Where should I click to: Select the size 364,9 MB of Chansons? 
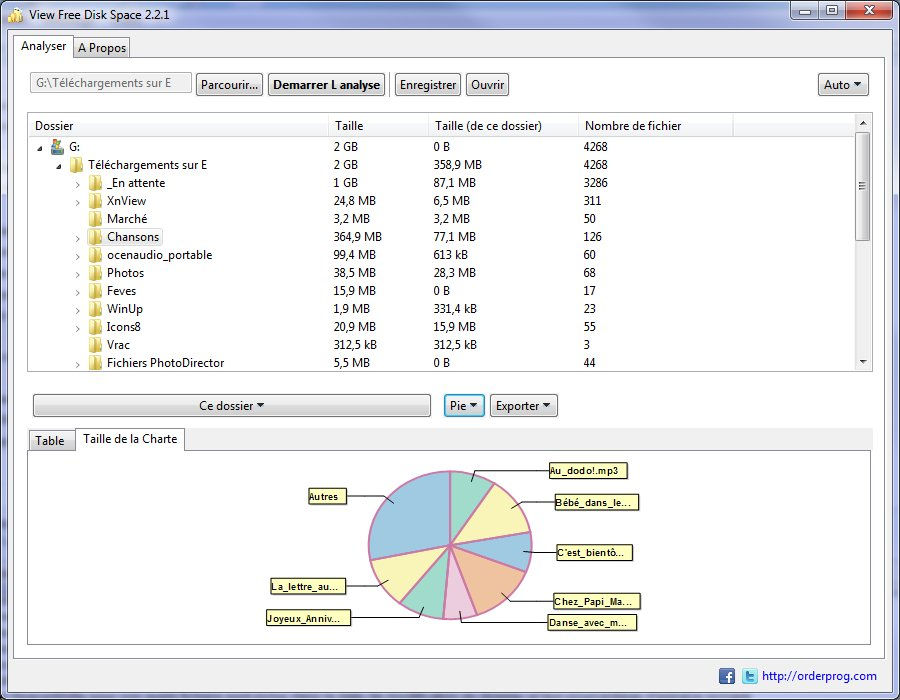[358, 237]
